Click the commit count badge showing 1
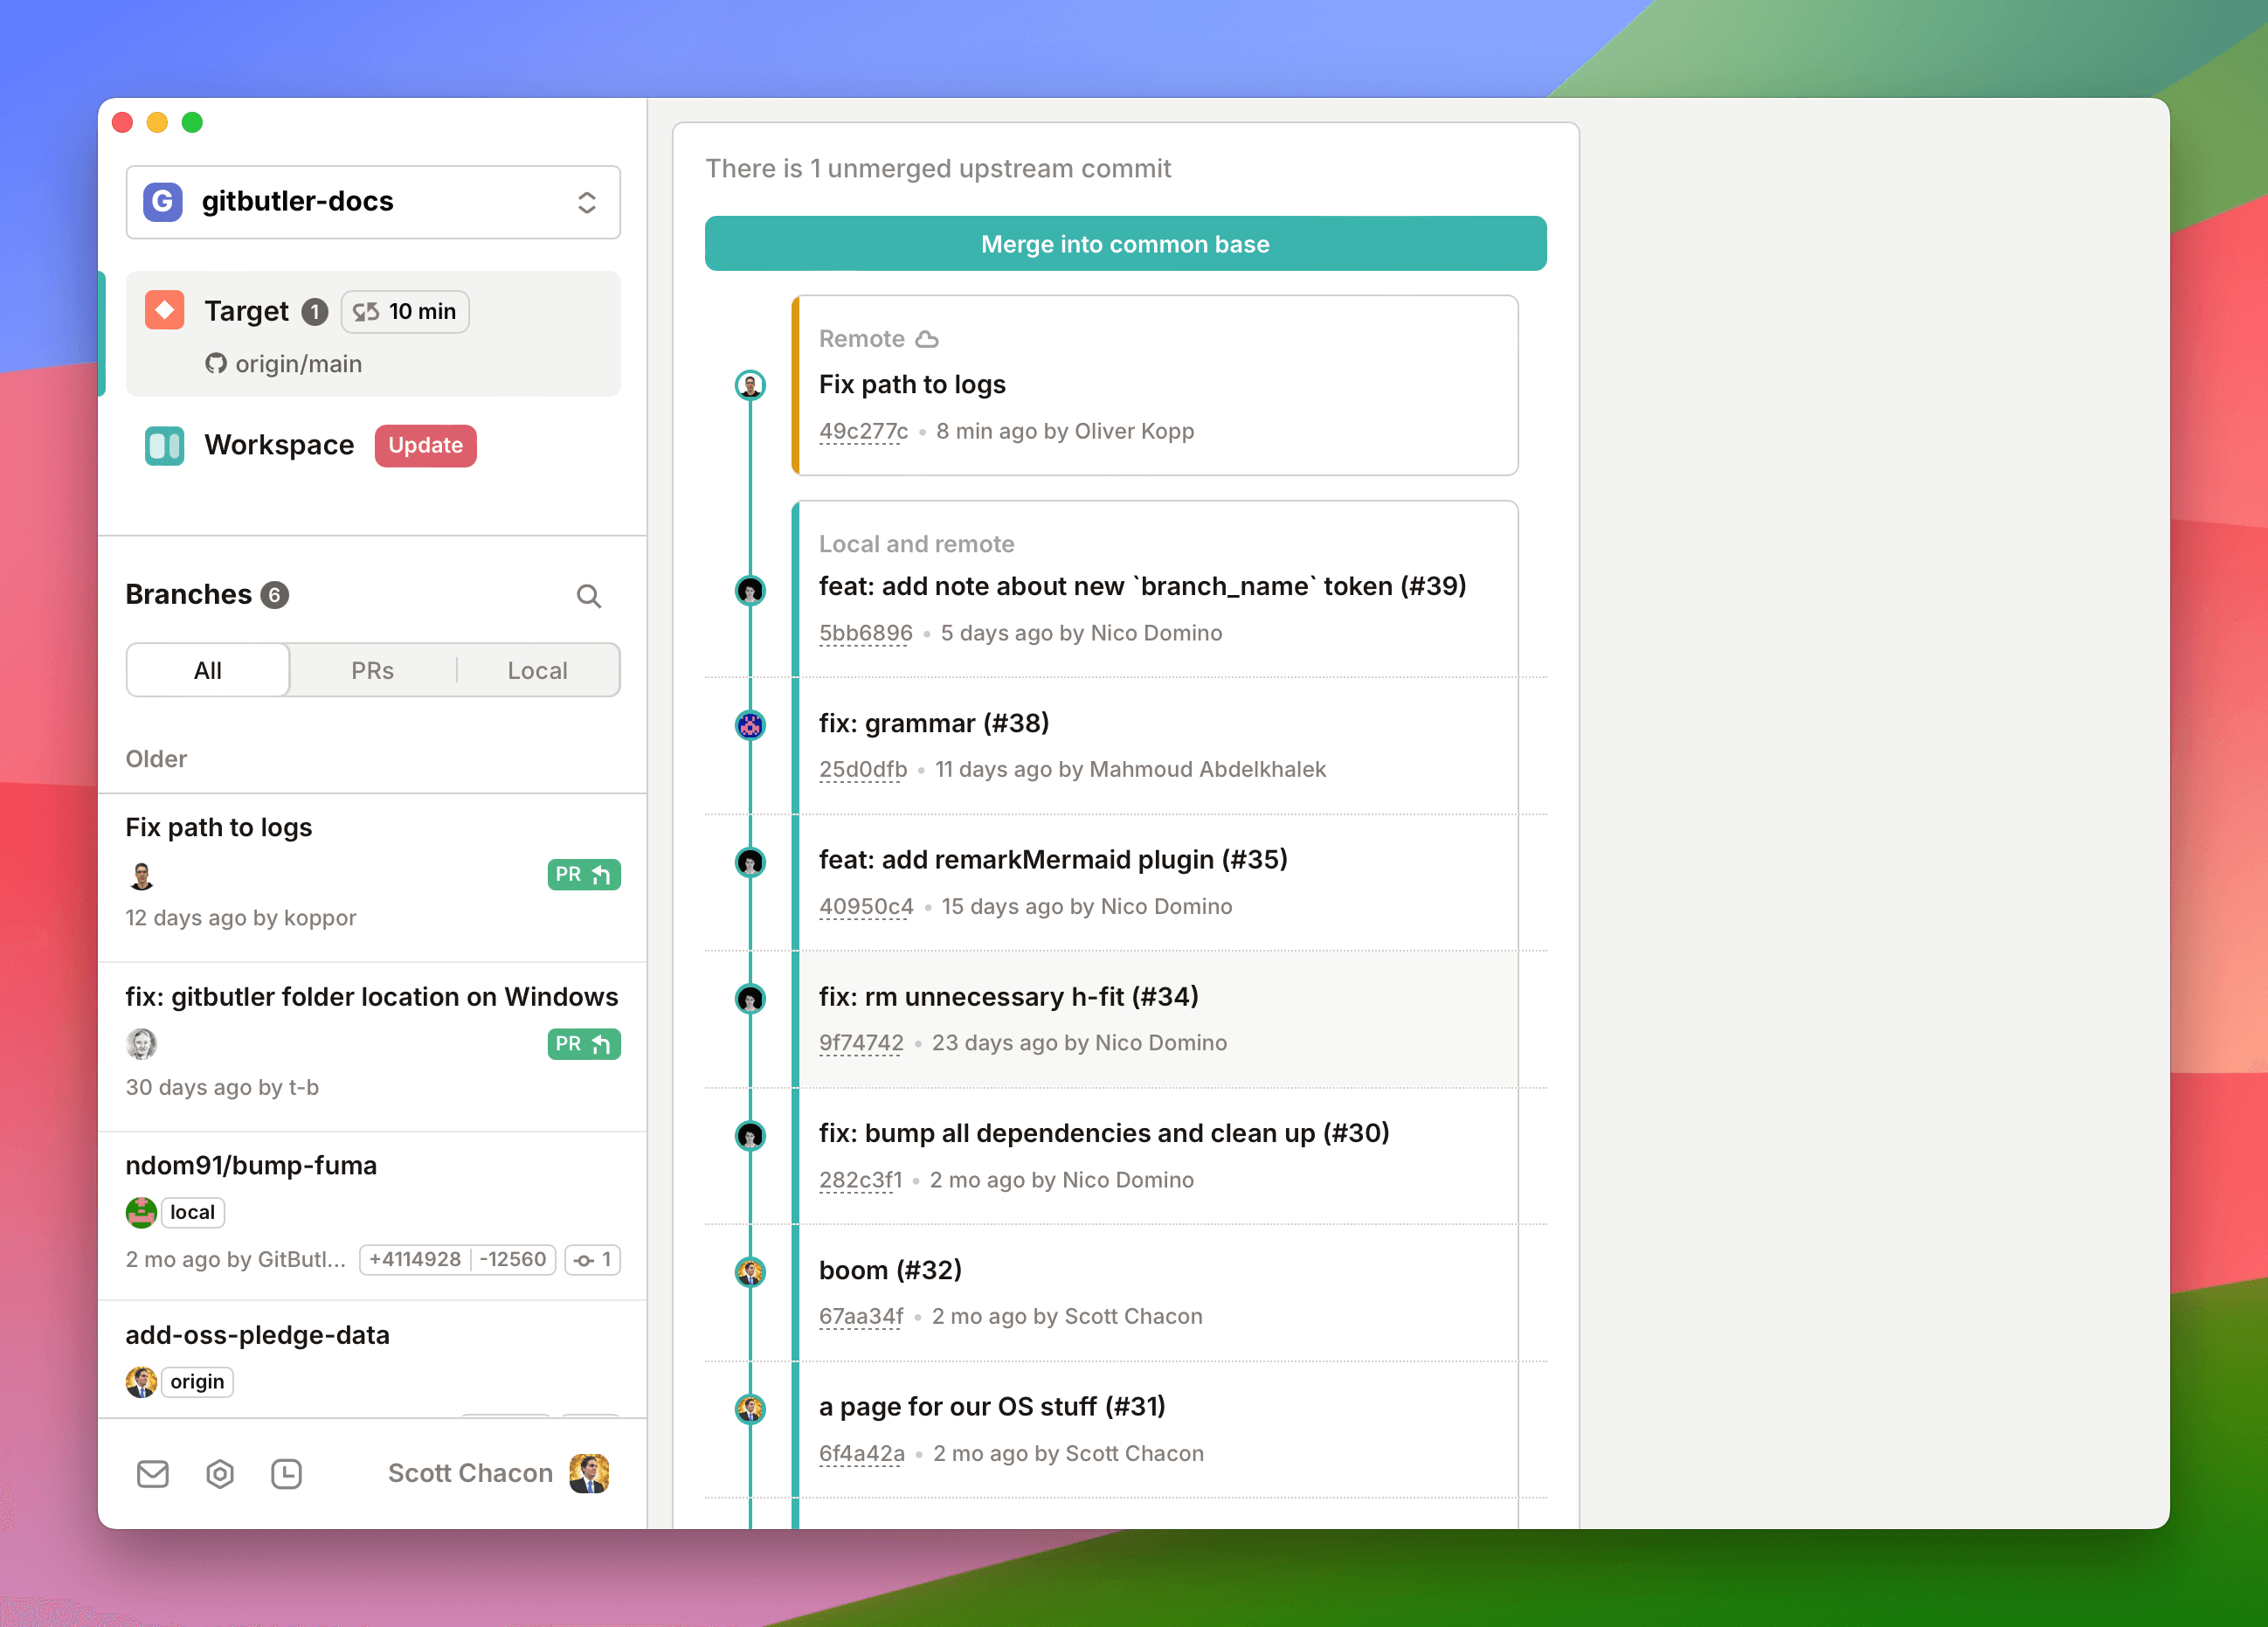The height and width of the screenshot is (1627, 2268). (x=593, y=1259)
